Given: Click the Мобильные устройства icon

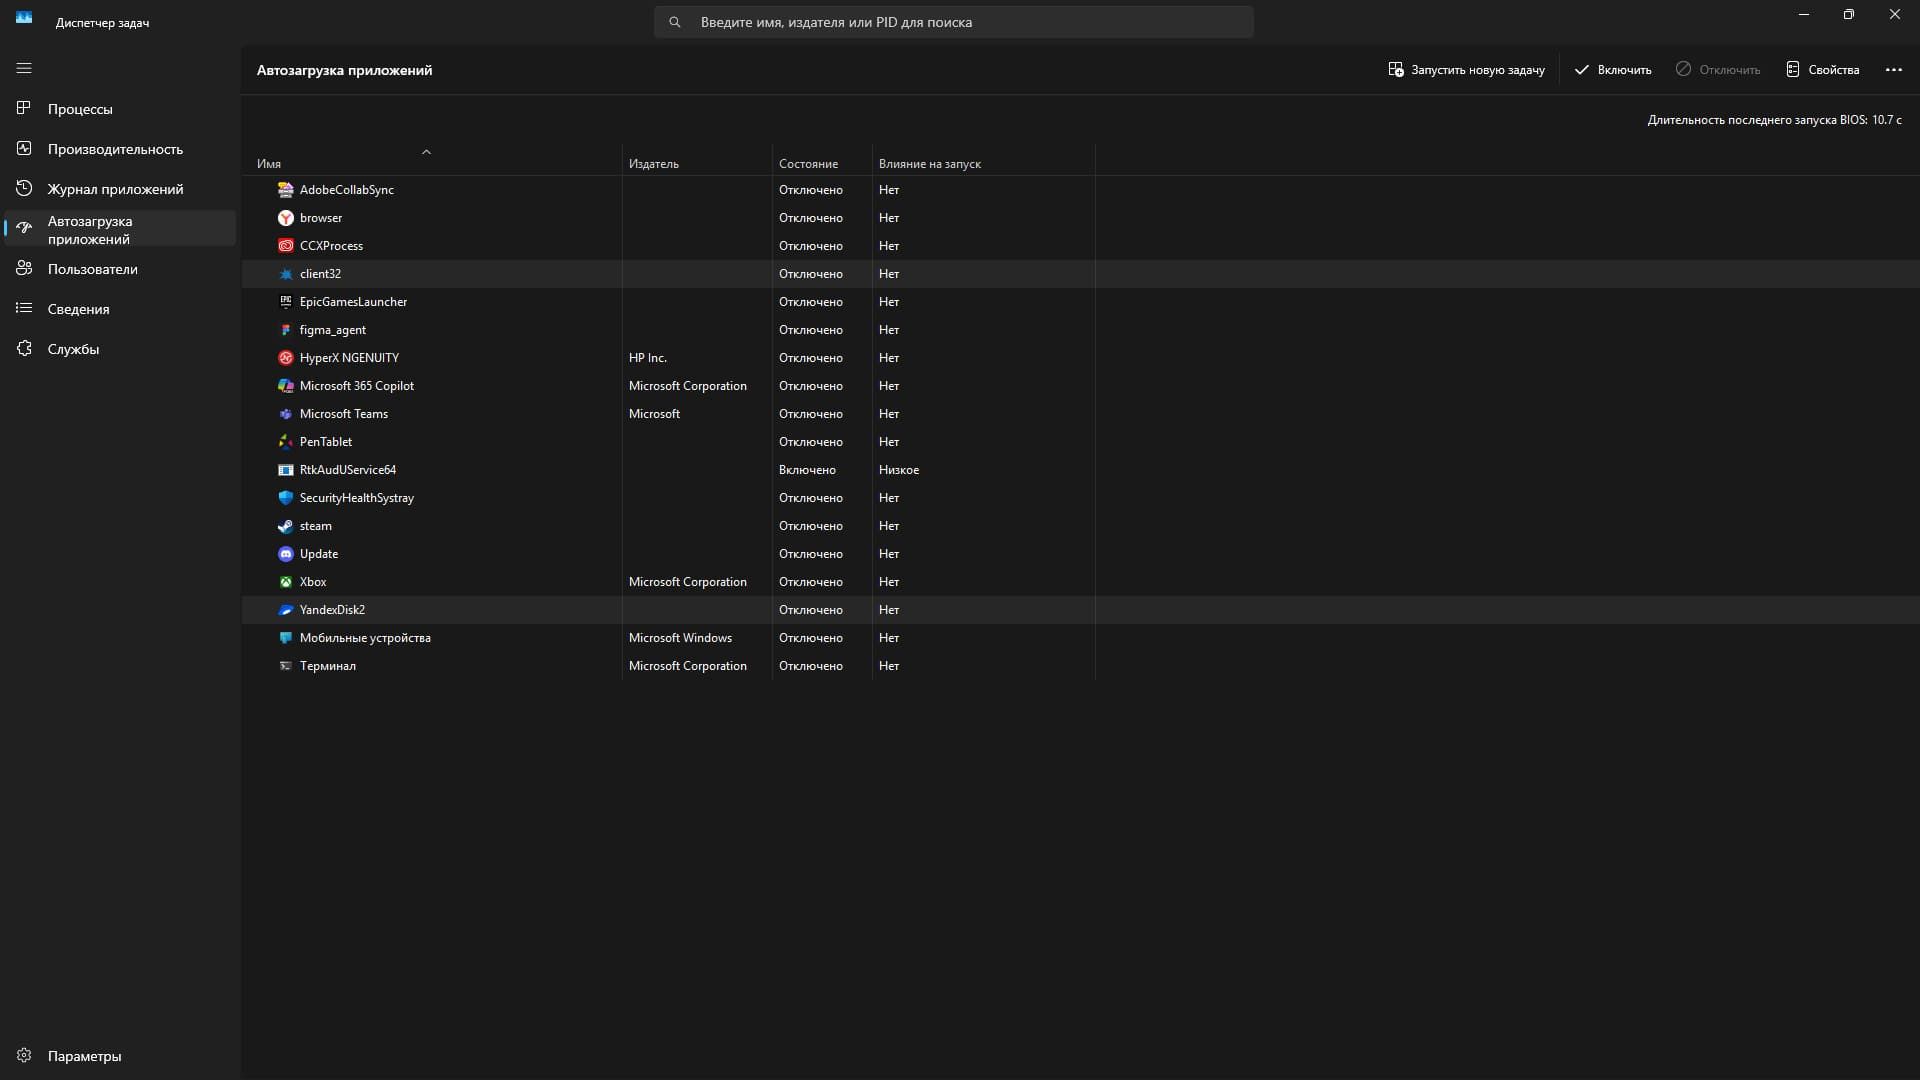Looking at the screenshot, I should coord(286,638).
